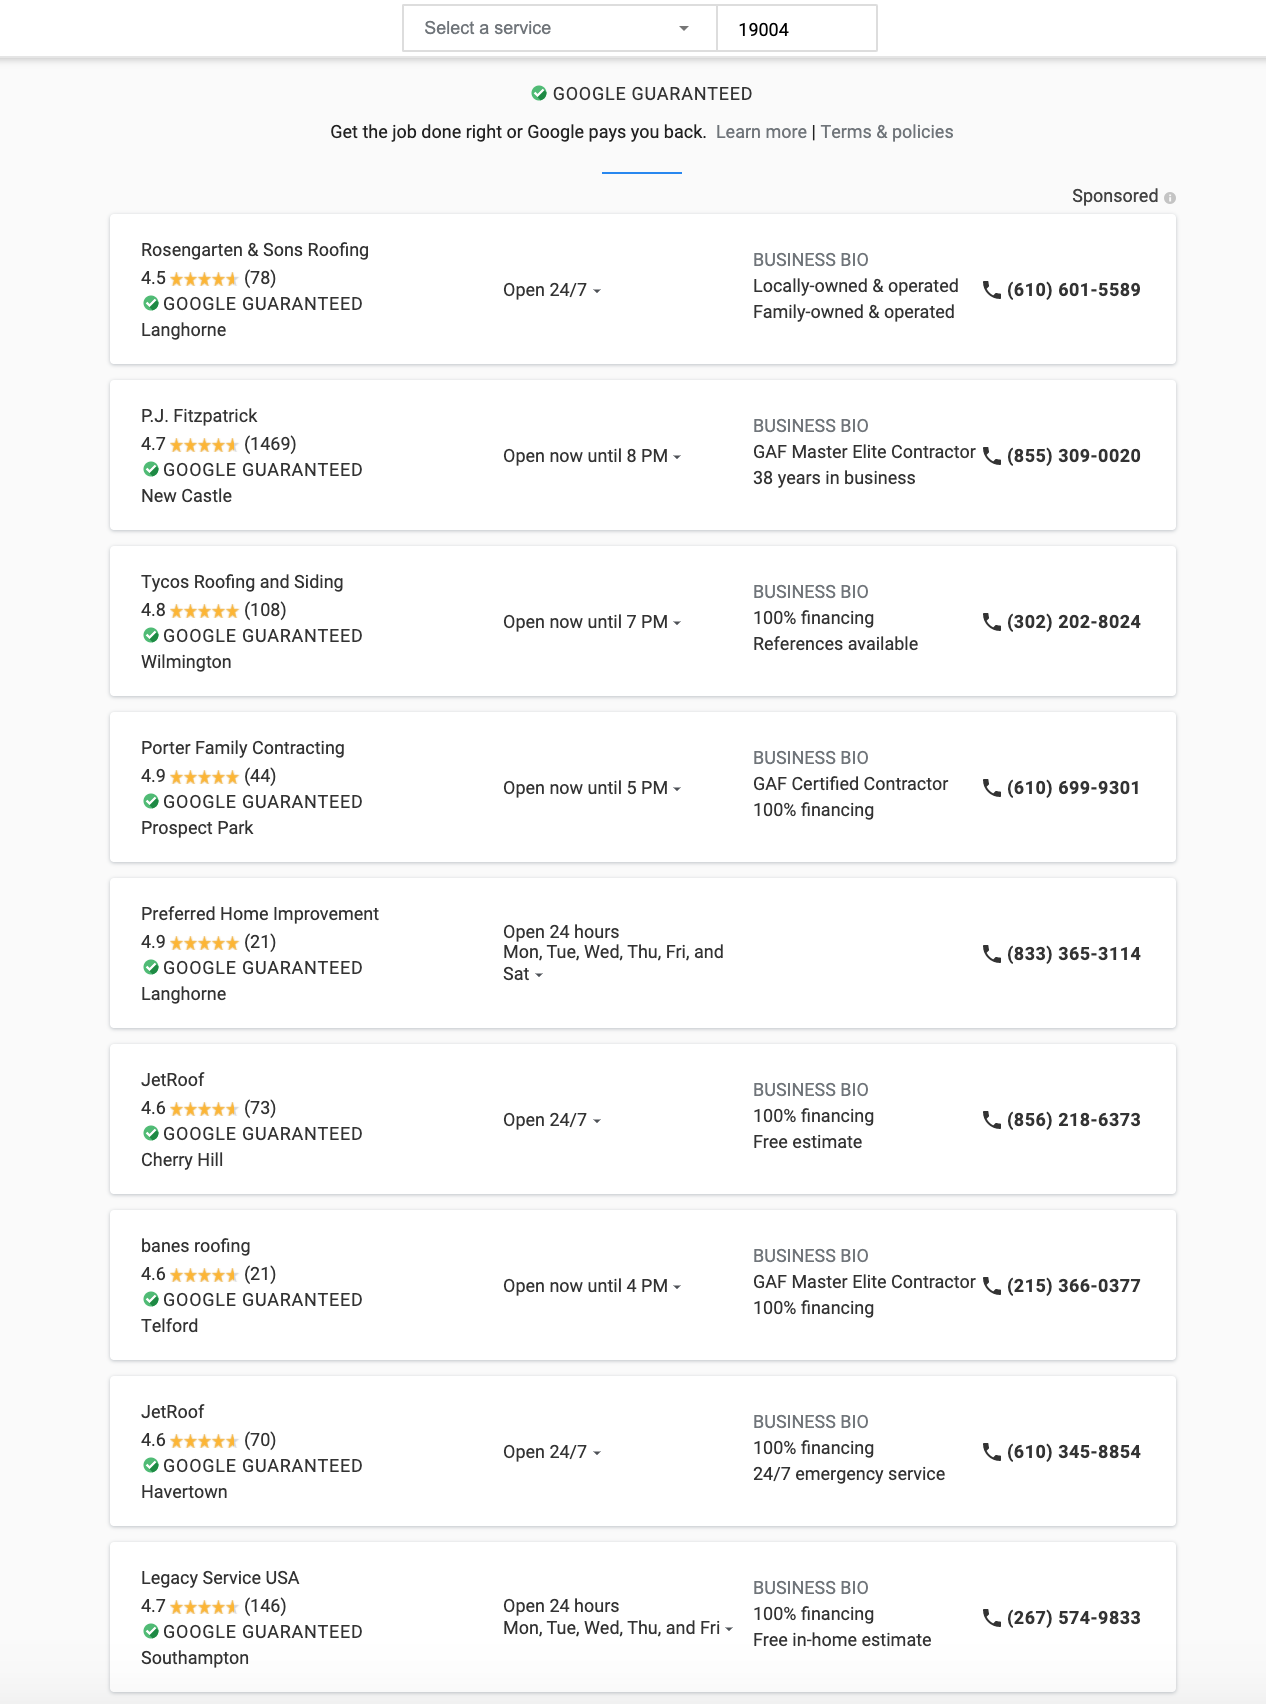The width and height of the screenshot is (1266, 1704).
Task: Click Preferred Home's Google Guaranteed check badge
Action: point(151,967)
